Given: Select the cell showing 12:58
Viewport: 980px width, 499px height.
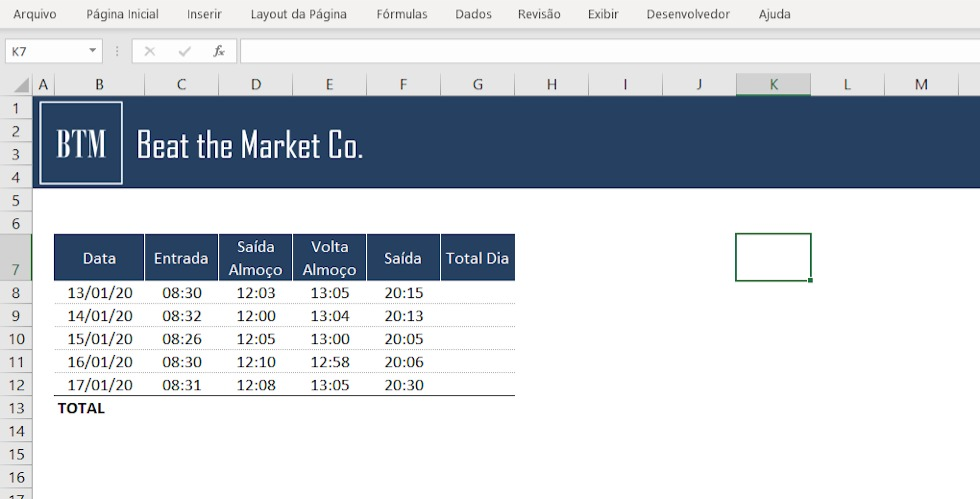Looking at the screenshot, I should (x=329, y=361).
